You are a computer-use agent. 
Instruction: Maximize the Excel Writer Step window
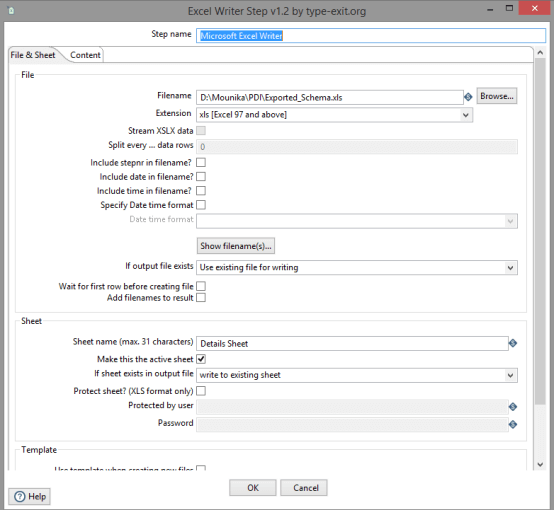tap(509, 8)
